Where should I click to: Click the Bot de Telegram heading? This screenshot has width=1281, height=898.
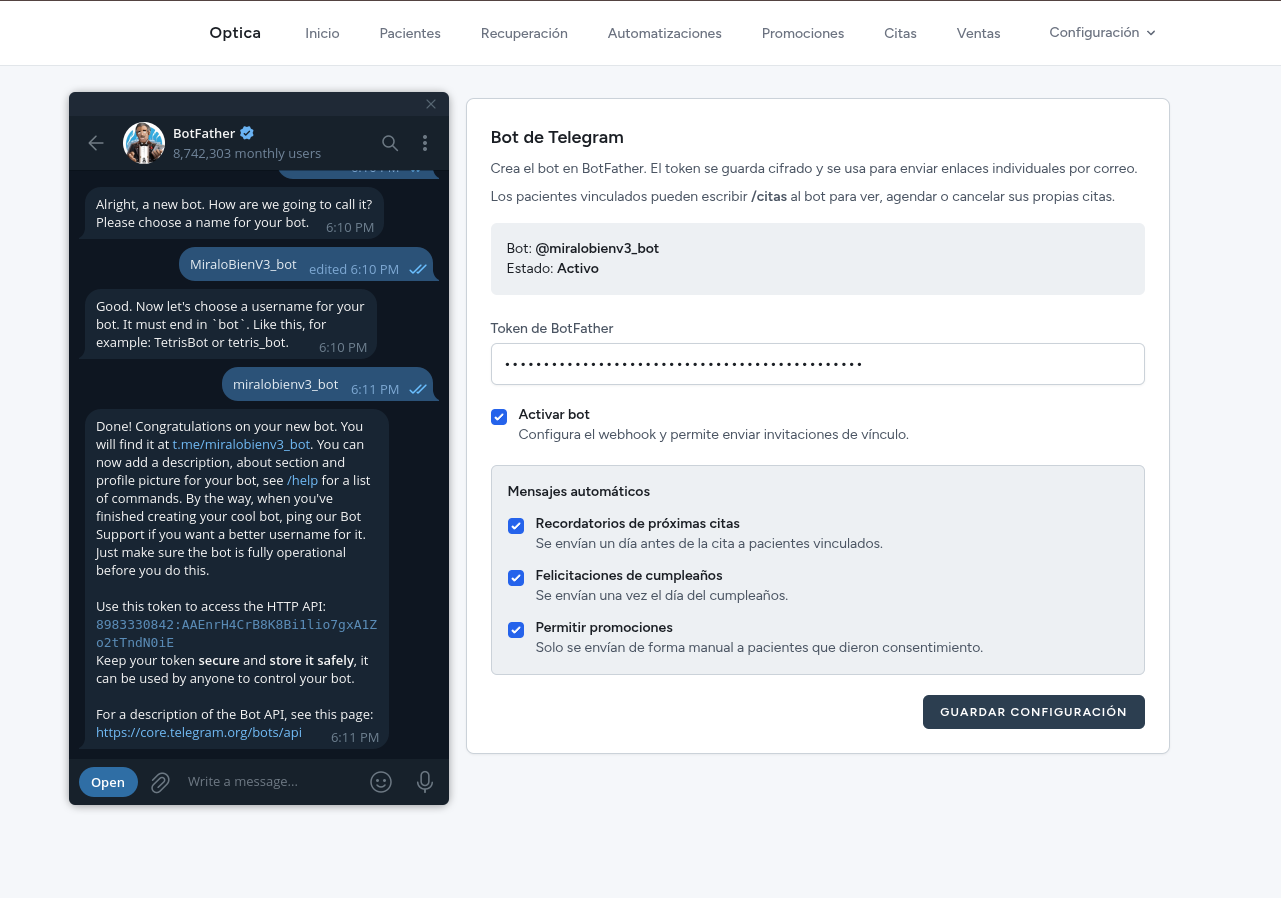pyautogui.click(x=557, y=138)
